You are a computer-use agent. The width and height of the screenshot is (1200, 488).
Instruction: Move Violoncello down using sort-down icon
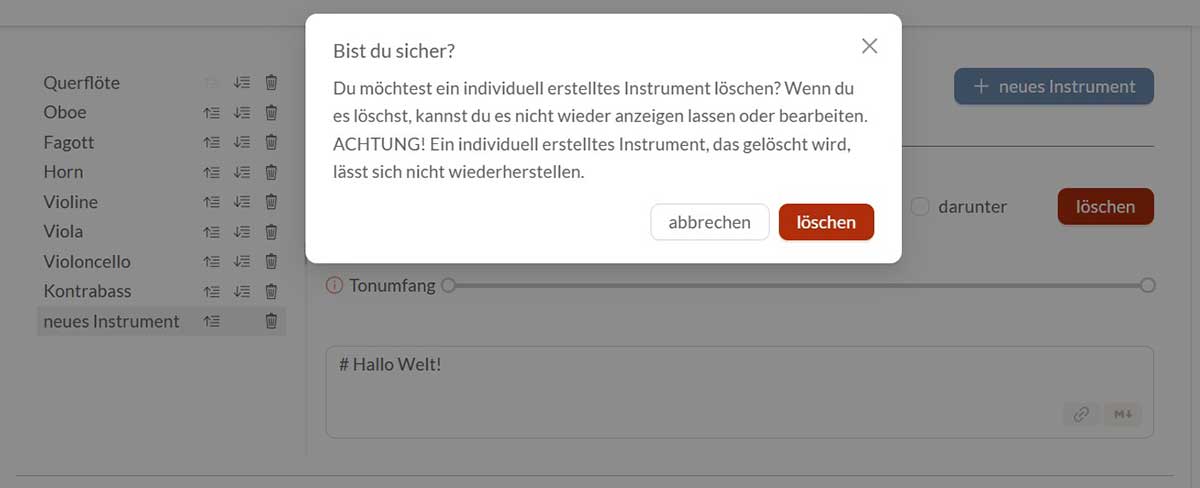coord(241,262)
